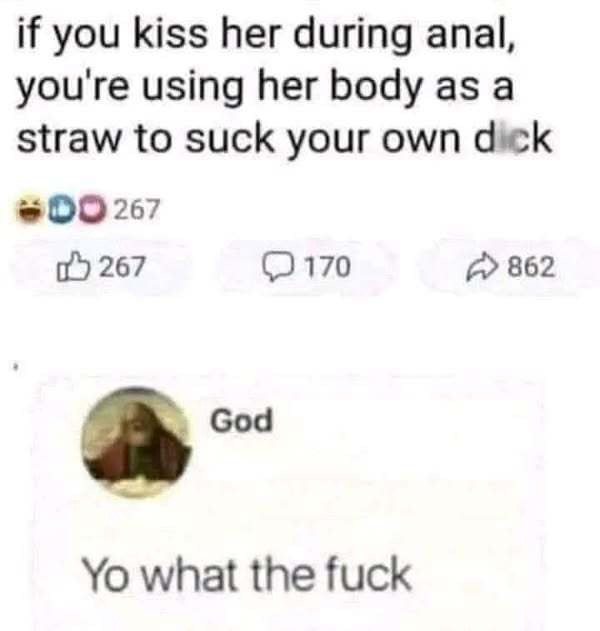Click the blue thumbs-up reaction badge
Screen dimensions: 600x631
click(x=62, y=210)
